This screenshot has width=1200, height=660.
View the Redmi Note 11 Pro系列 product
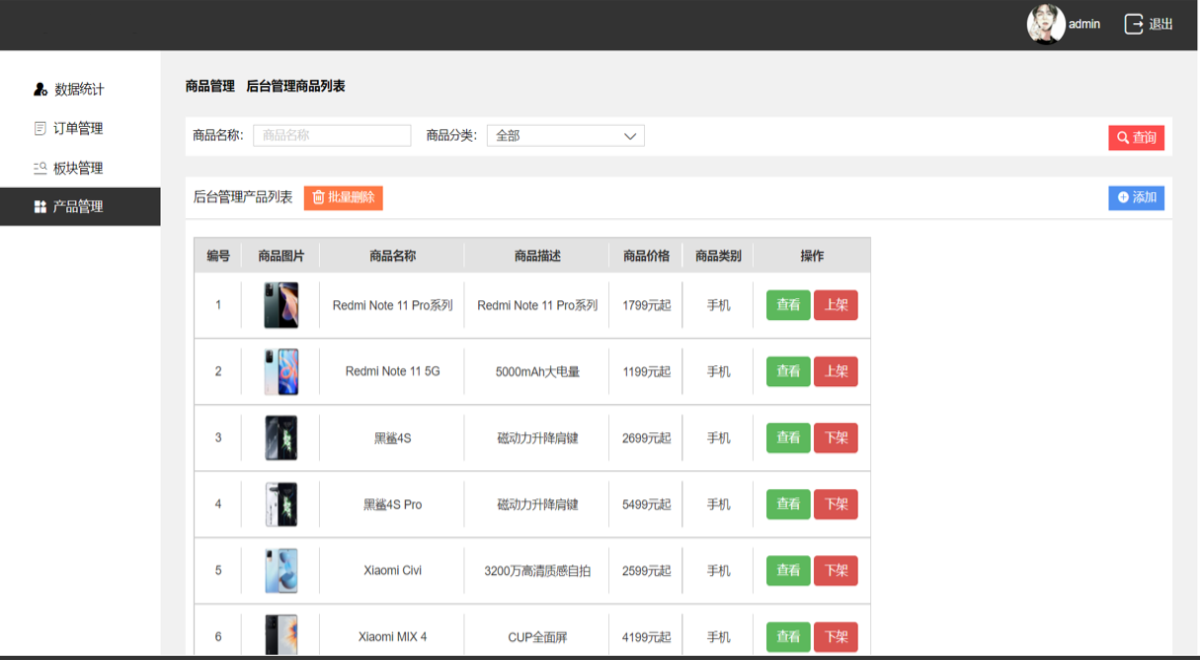pyautogui.click(x=788, y=305)
